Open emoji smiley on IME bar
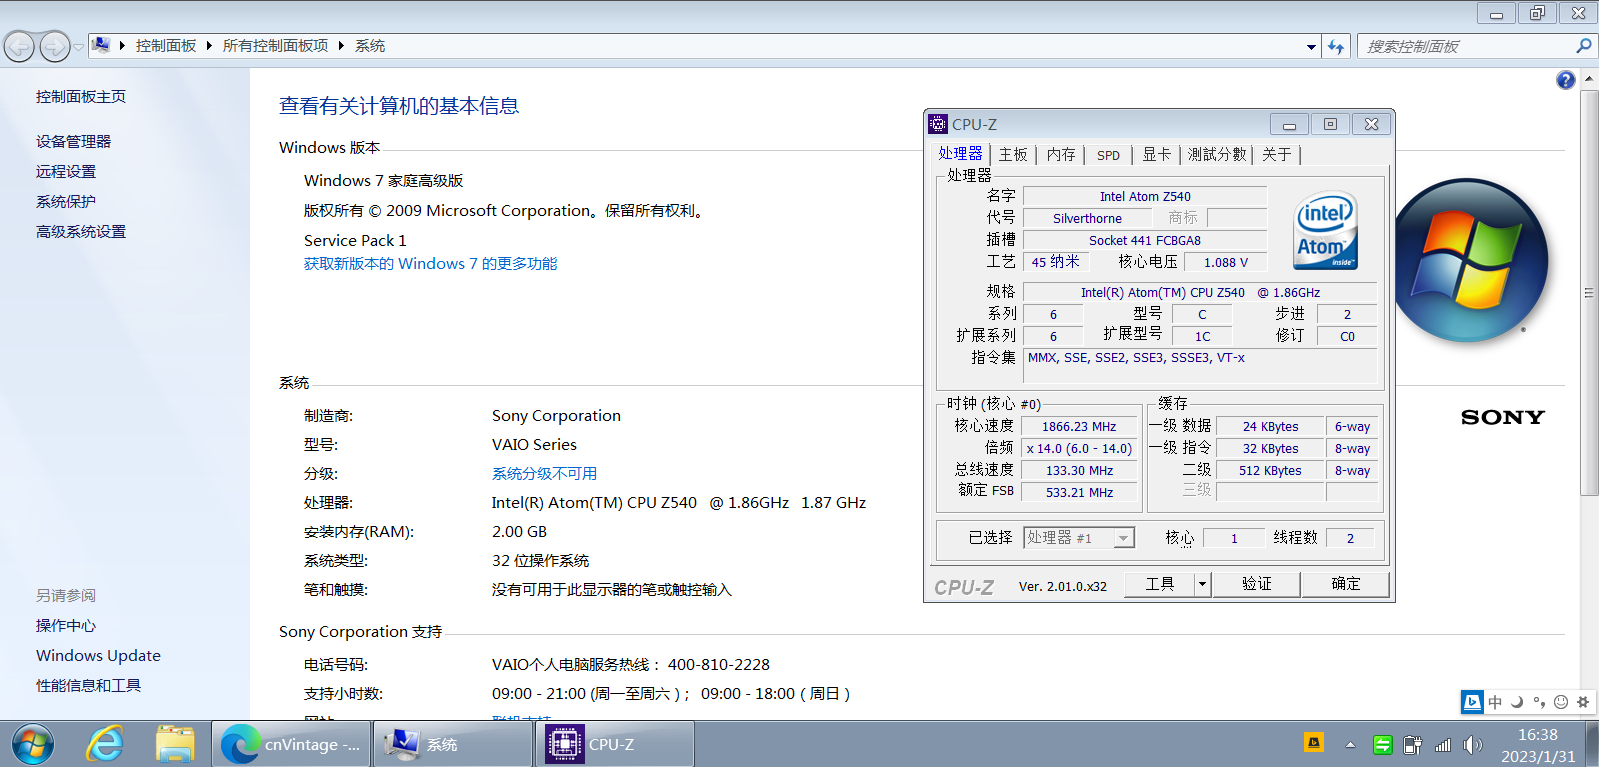This screenshot has width=1599, height=767. click(1561, 702)
